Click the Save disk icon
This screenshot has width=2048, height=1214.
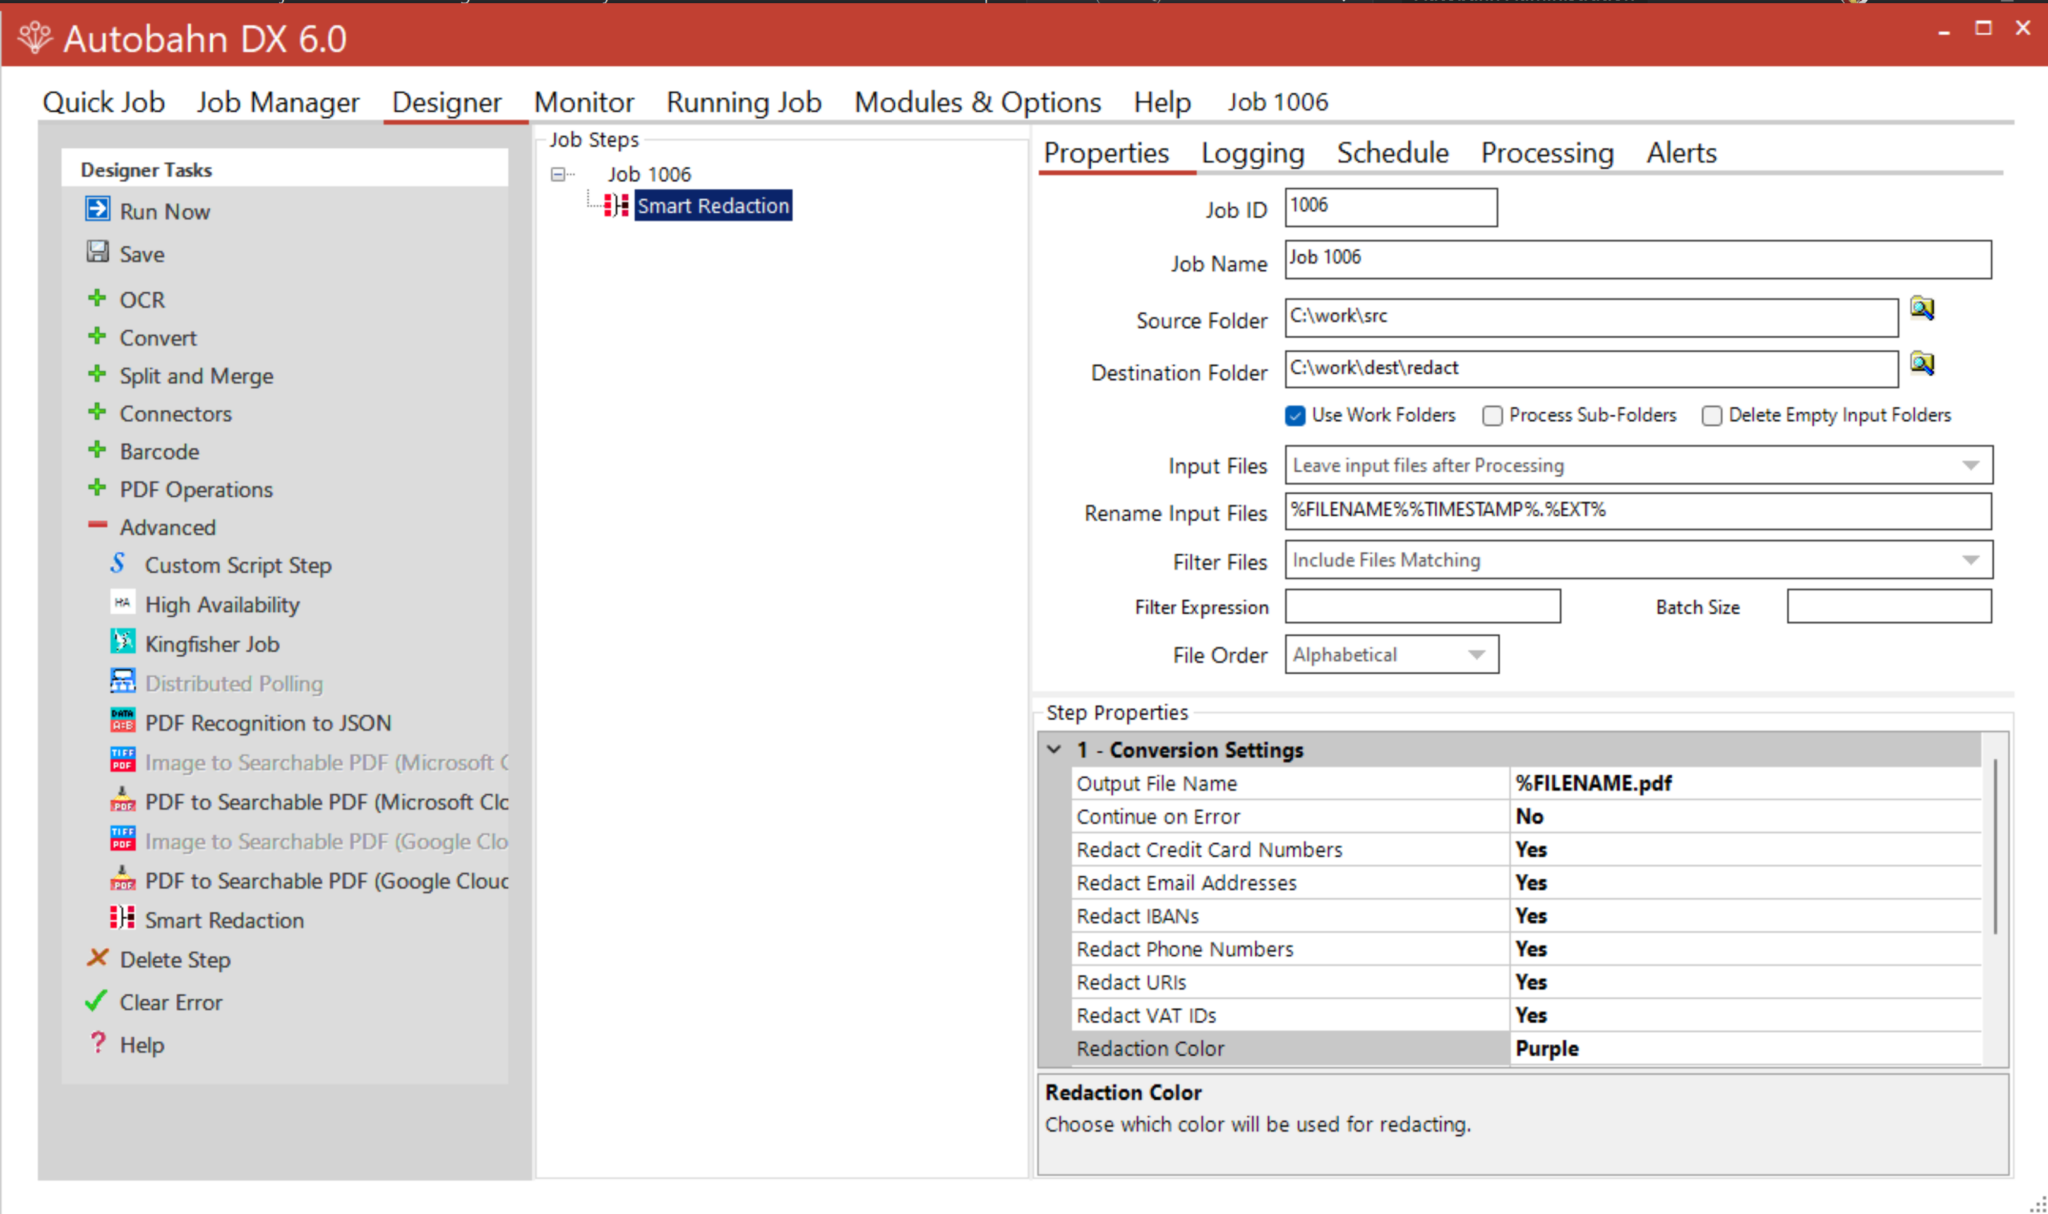click(97, 253)
